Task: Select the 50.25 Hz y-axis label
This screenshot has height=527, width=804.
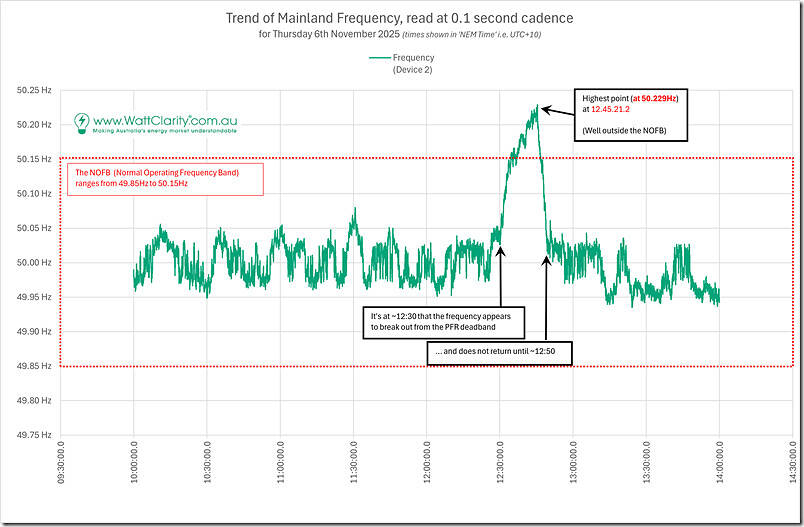Action: click(35, 91)
